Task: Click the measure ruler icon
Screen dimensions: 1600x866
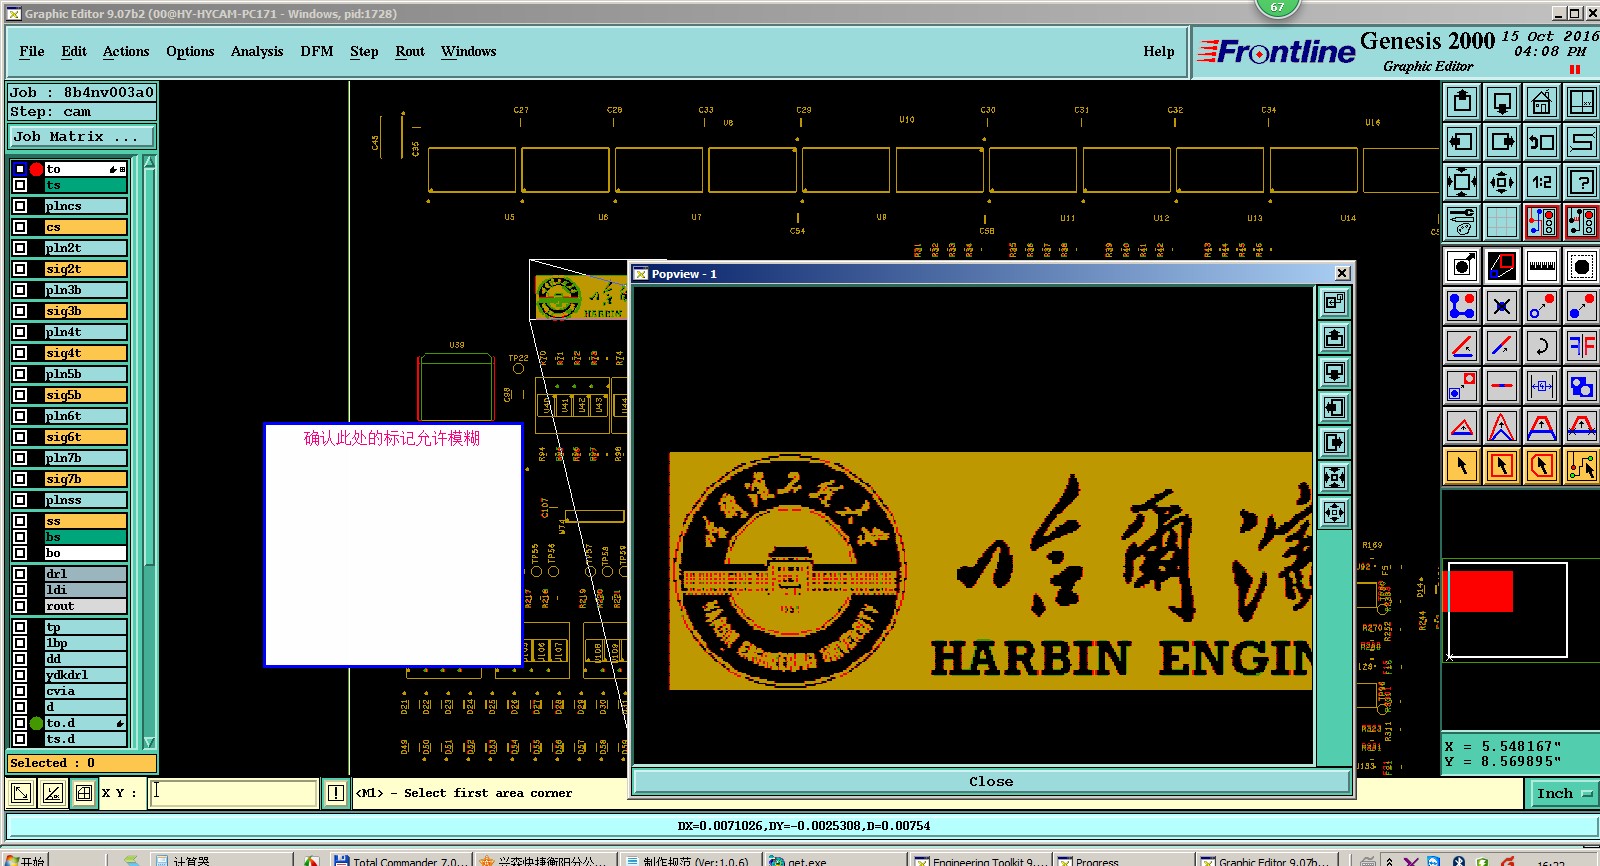Action: click(x=1542, y=266)
